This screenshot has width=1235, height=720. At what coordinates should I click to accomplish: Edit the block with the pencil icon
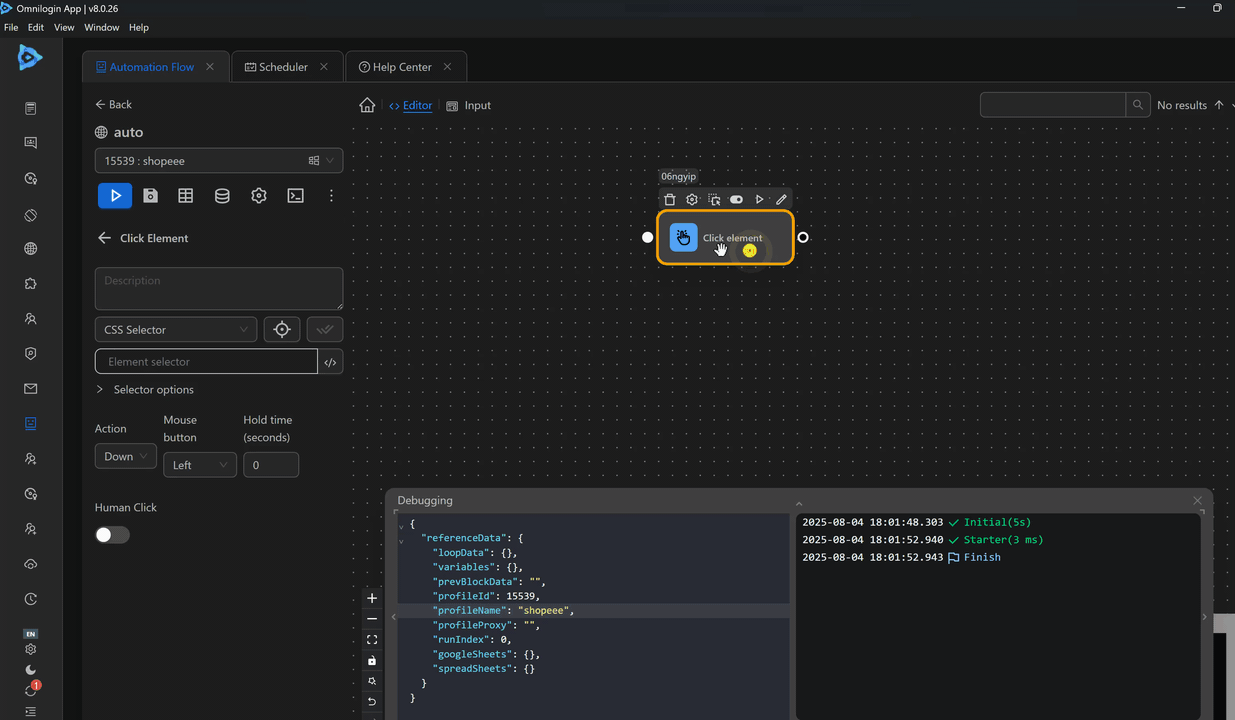click(781, 200)
